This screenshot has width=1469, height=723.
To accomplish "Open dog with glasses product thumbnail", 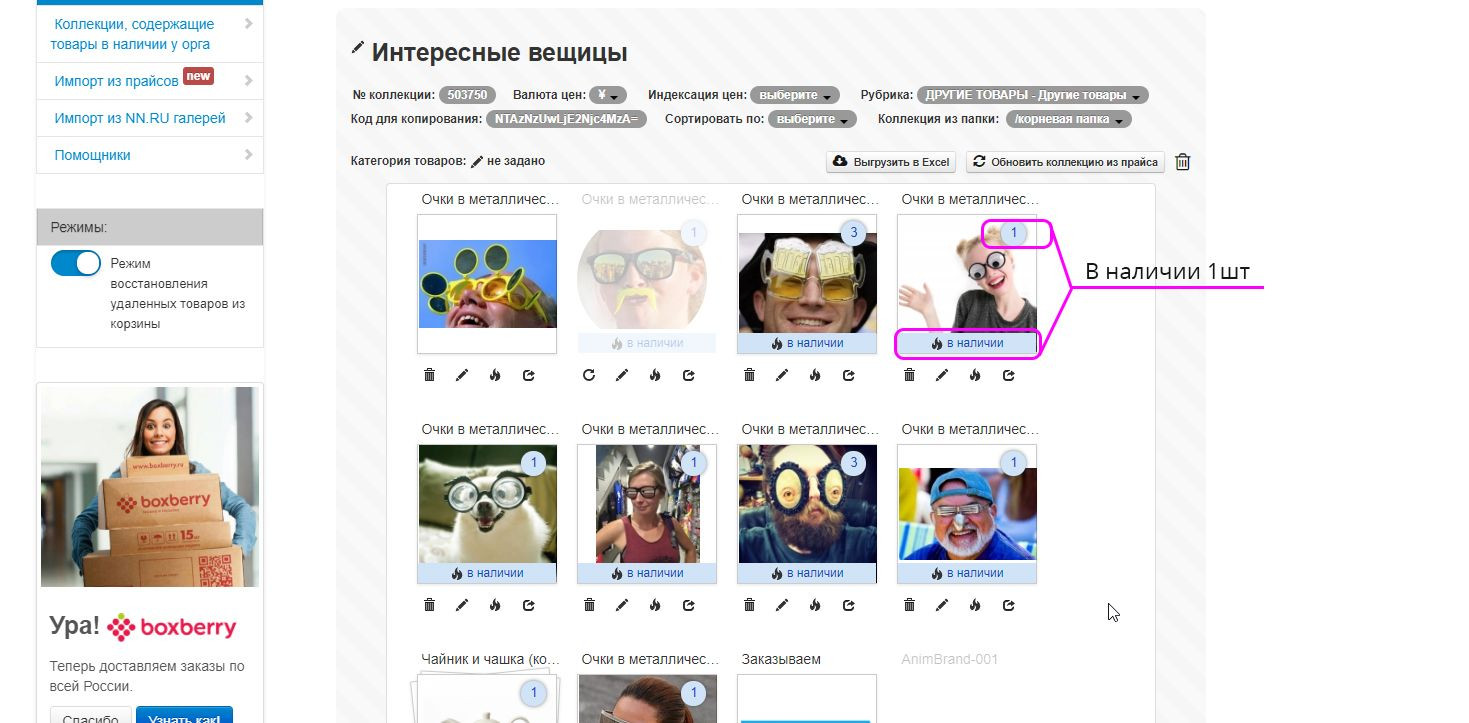I will (487, 513).
